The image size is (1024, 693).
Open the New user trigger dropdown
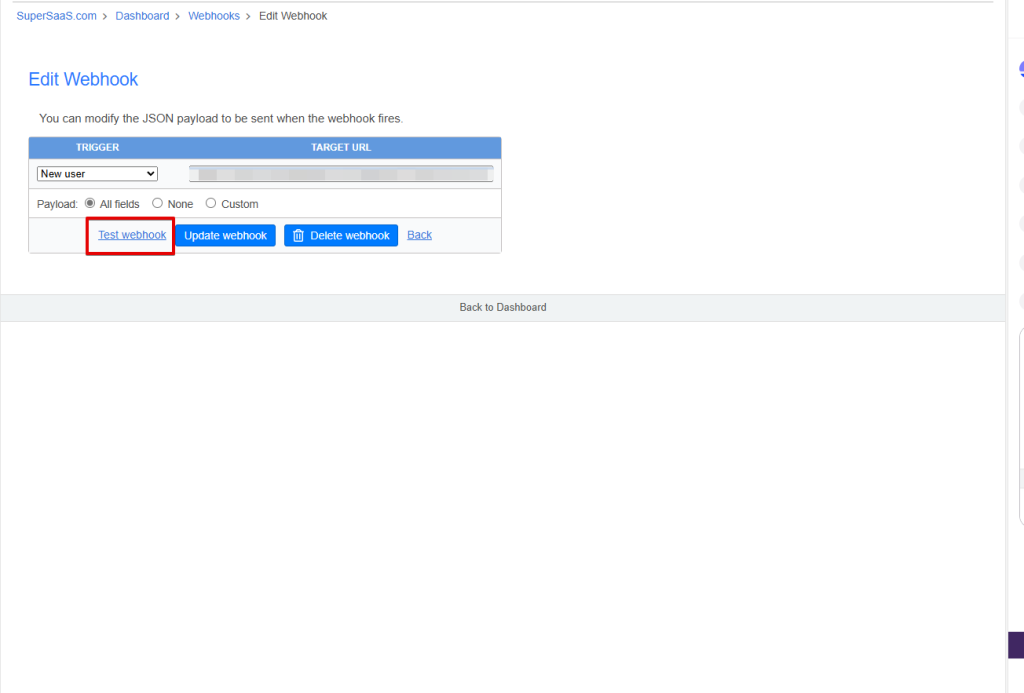(x=97, y=174)
